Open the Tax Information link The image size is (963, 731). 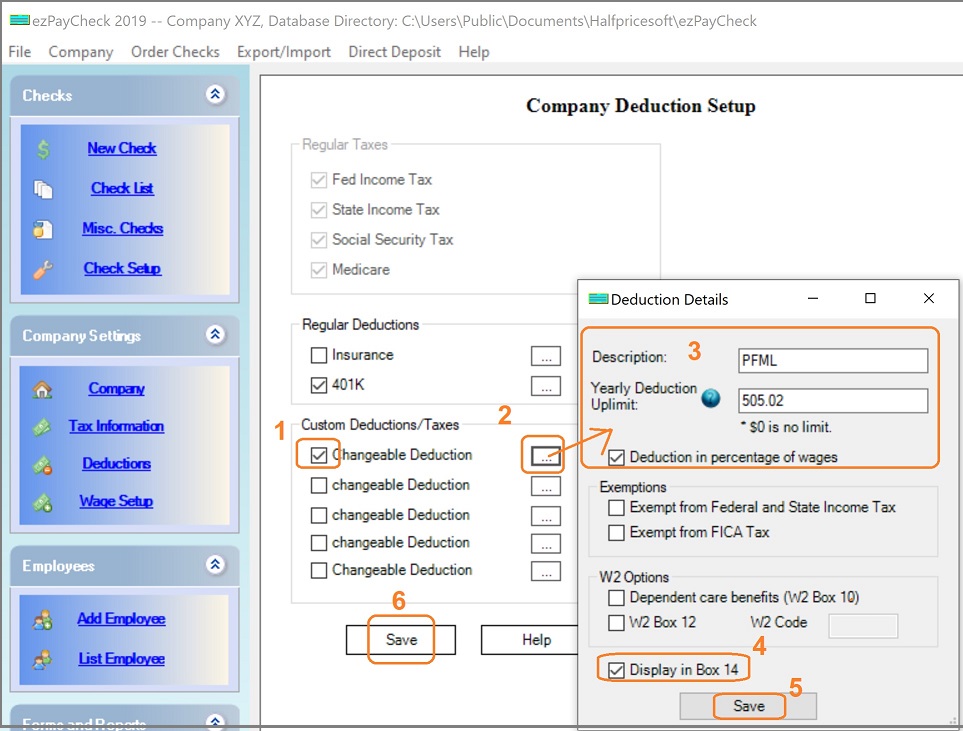click(x=116, y=426)
